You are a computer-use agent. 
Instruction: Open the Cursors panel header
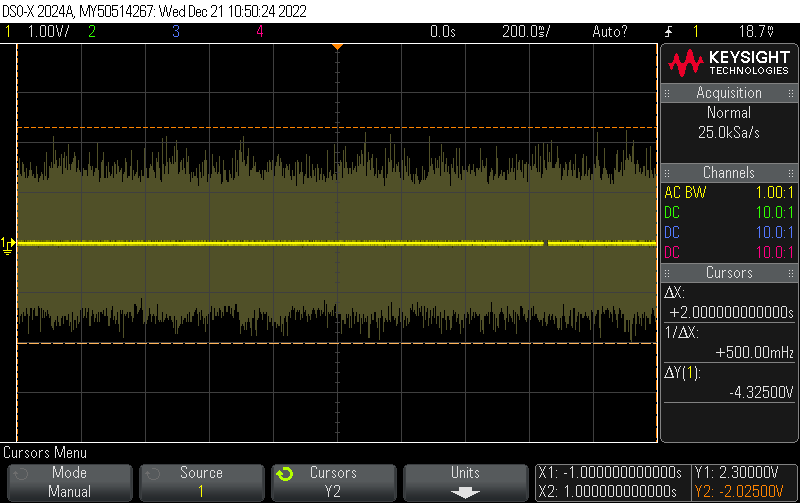[729, 273]
